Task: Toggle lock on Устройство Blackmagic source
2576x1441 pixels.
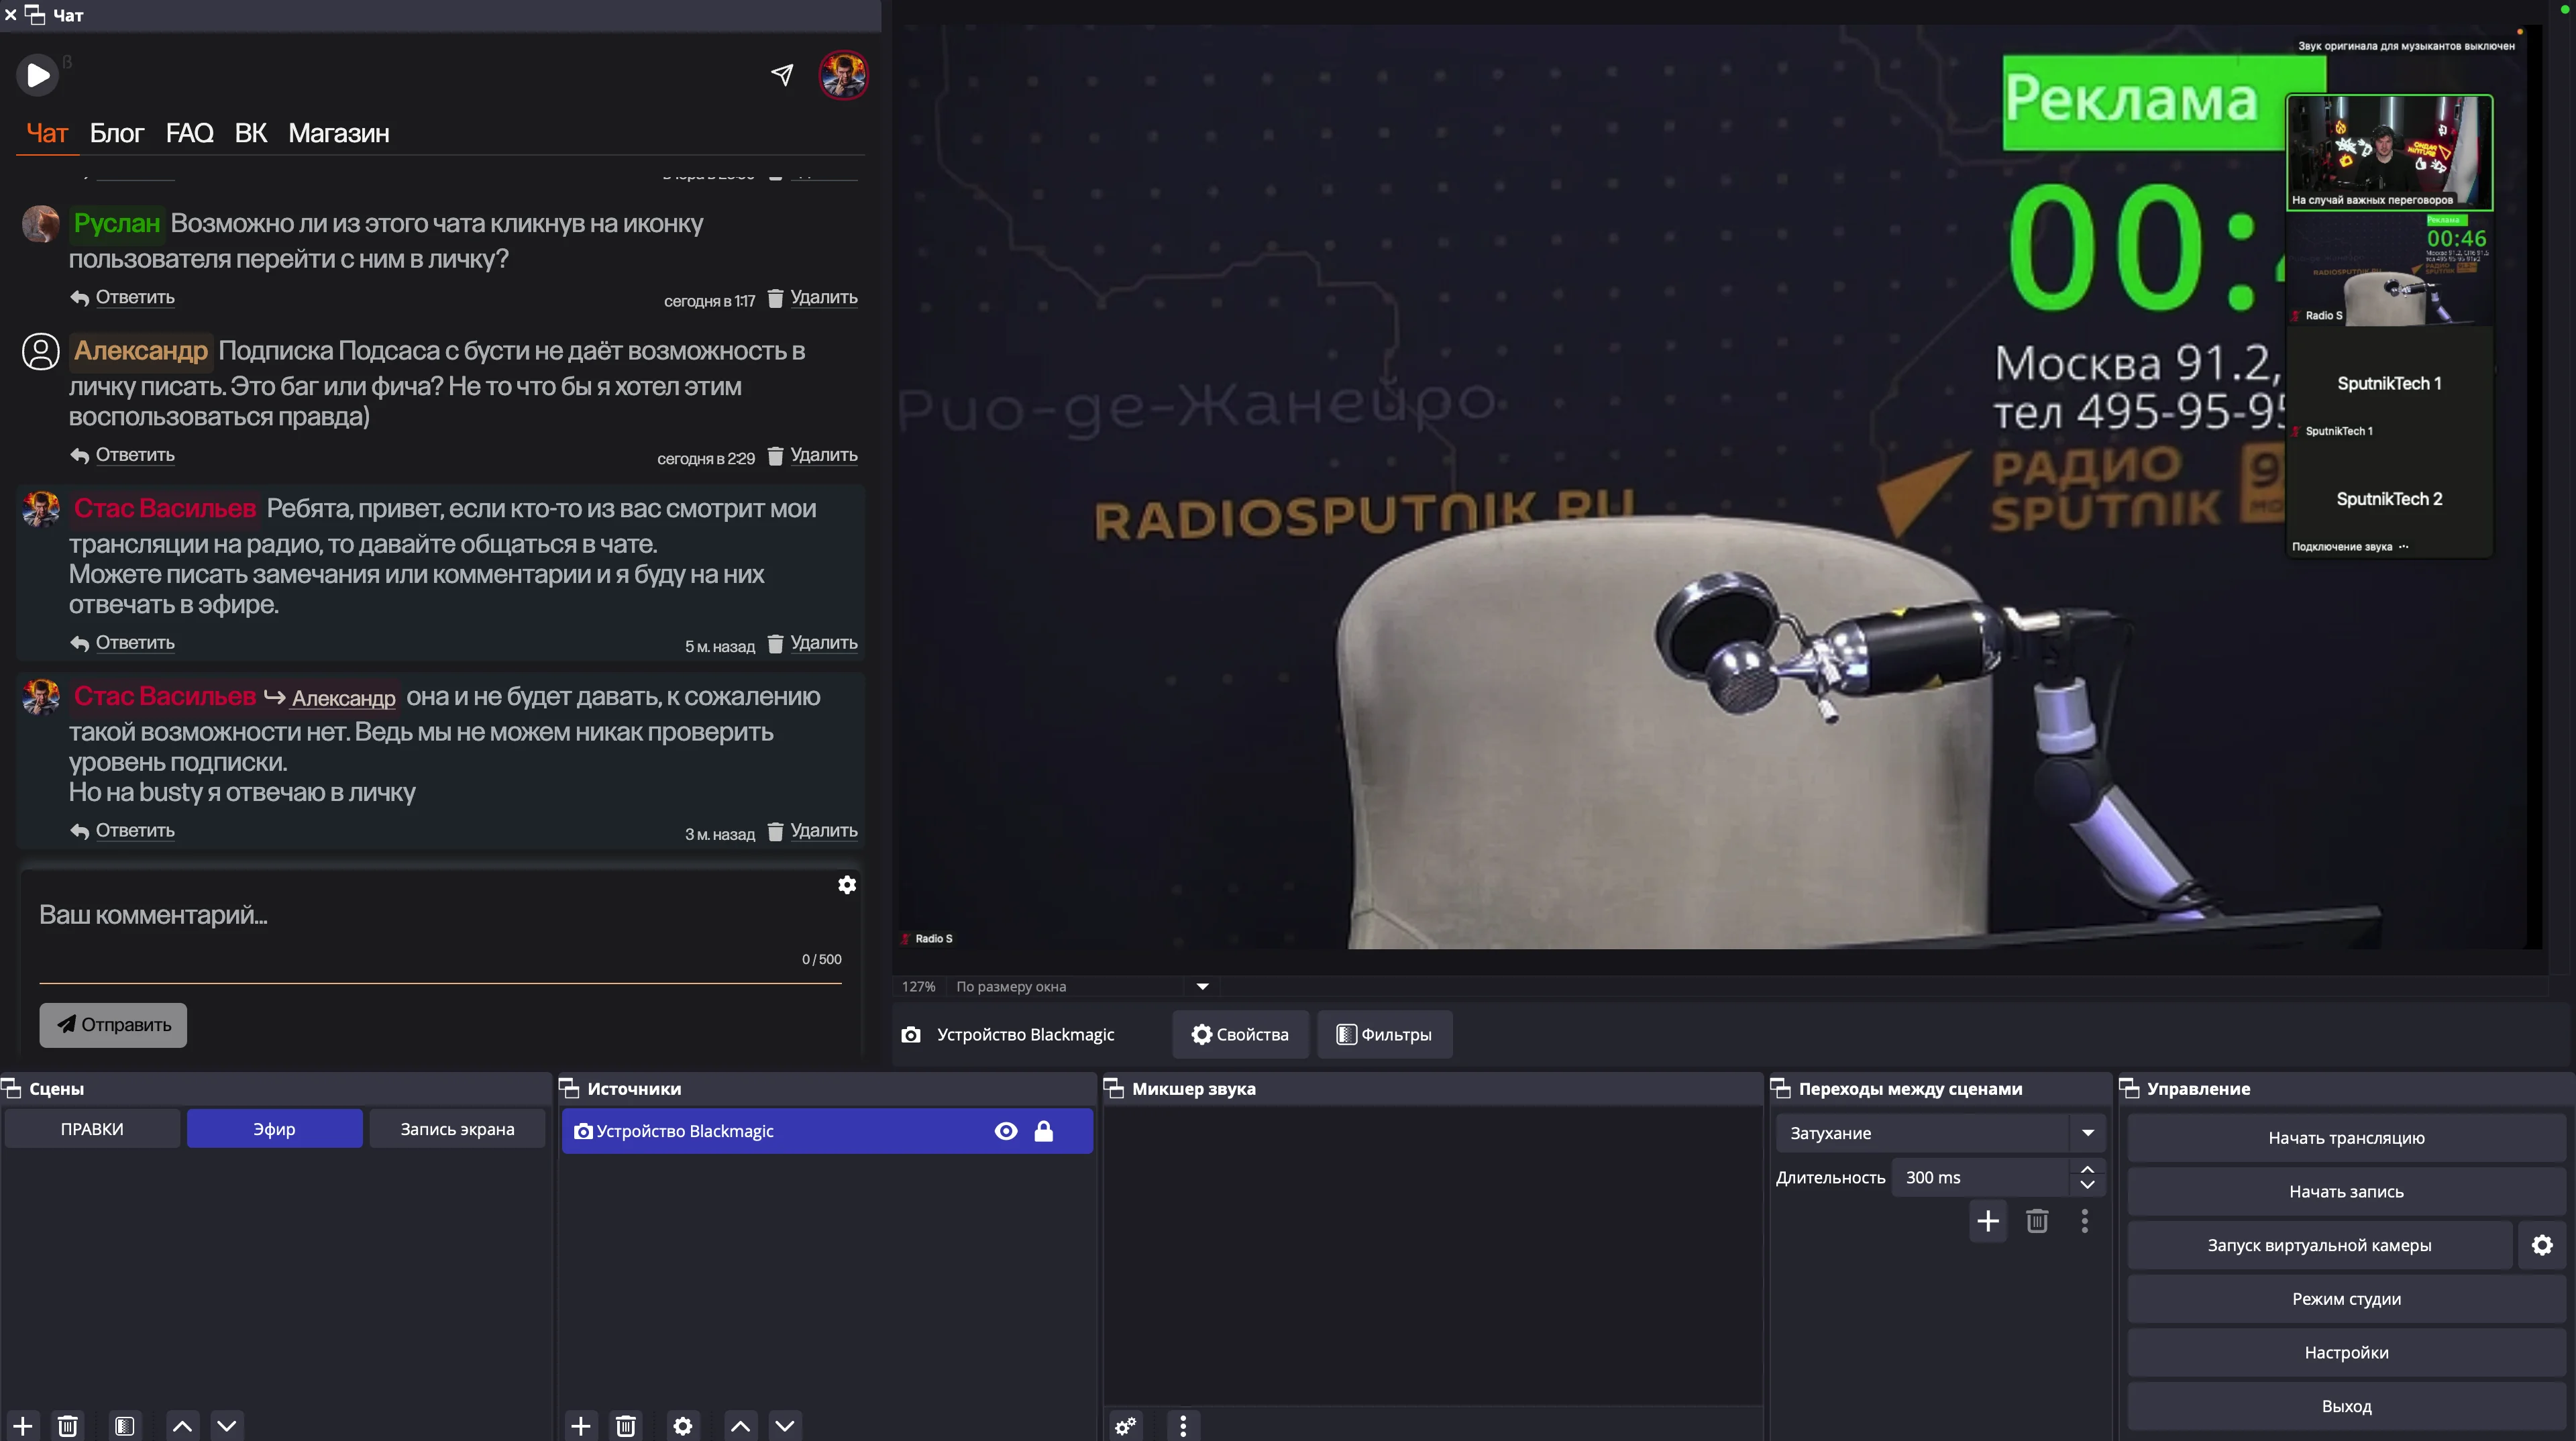Action: [1043, 1131]
